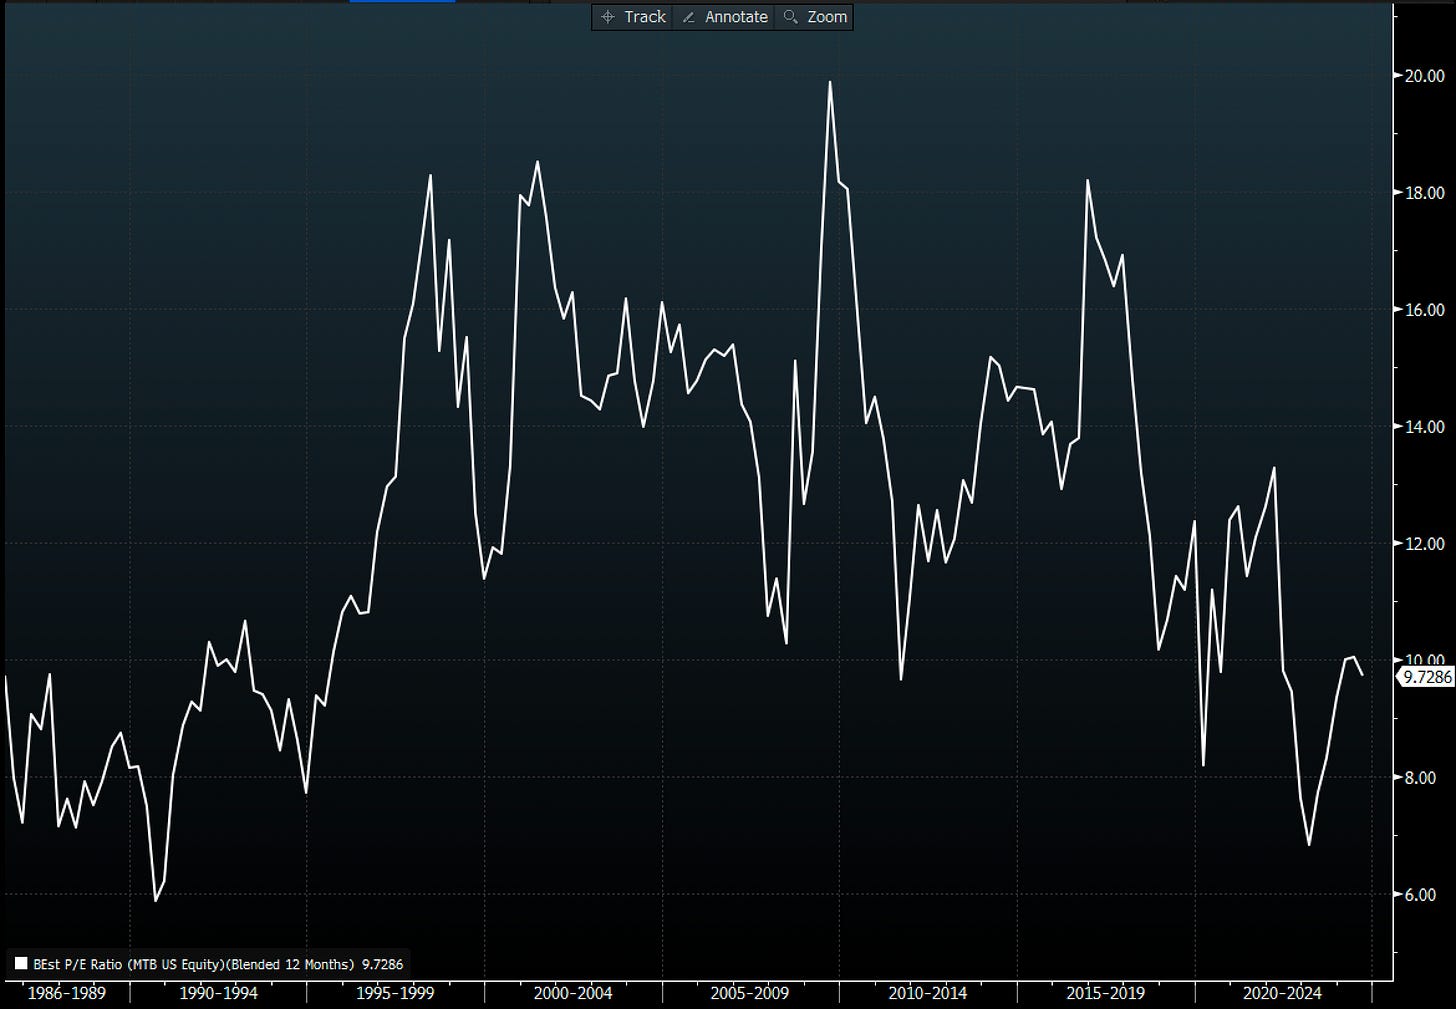
Task: Click the 18.00 value on the y-axis
Action: [x=1424, y=193]
